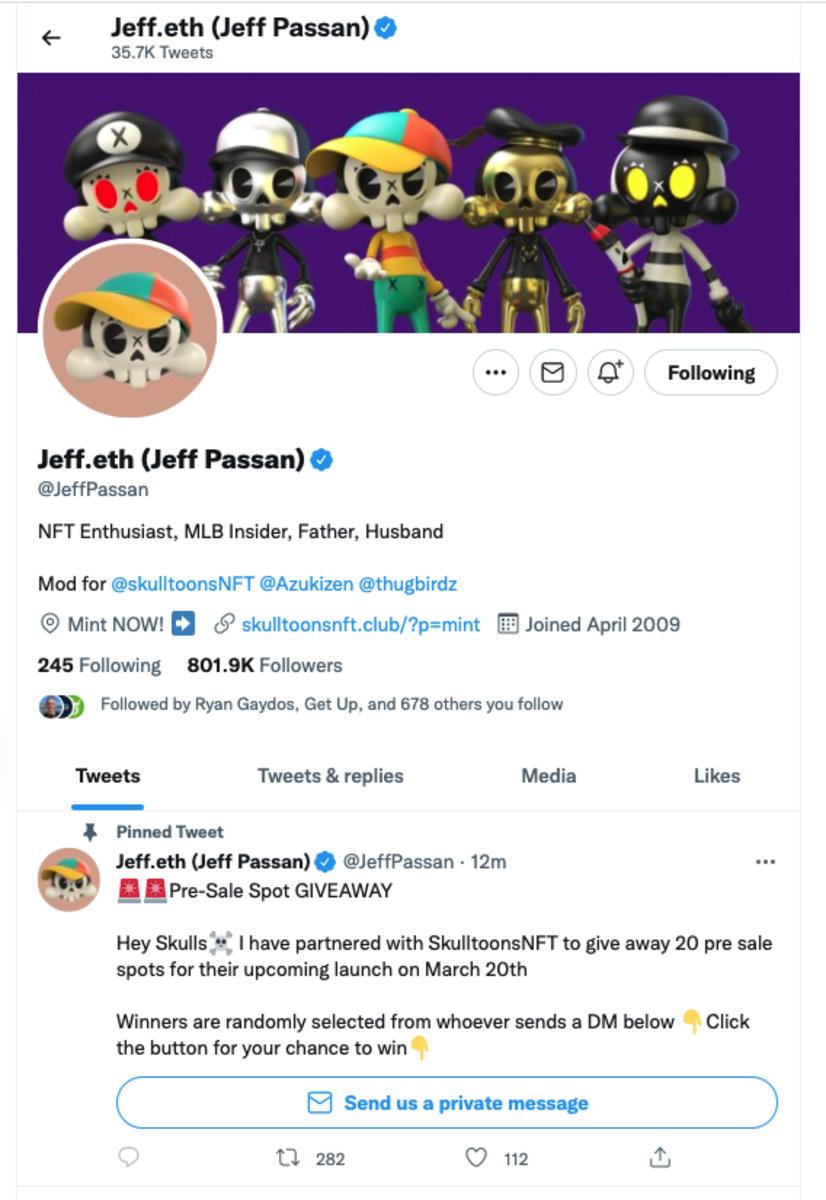View the 245 Following list
The height and width of the screenshot is (1200, 826).
pos(99,665)
